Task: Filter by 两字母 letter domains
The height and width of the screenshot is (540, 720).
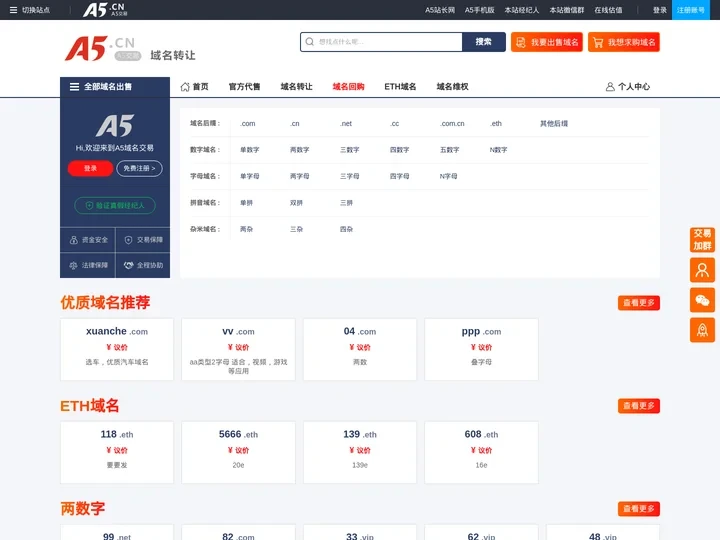Action: tap(299, 176)
